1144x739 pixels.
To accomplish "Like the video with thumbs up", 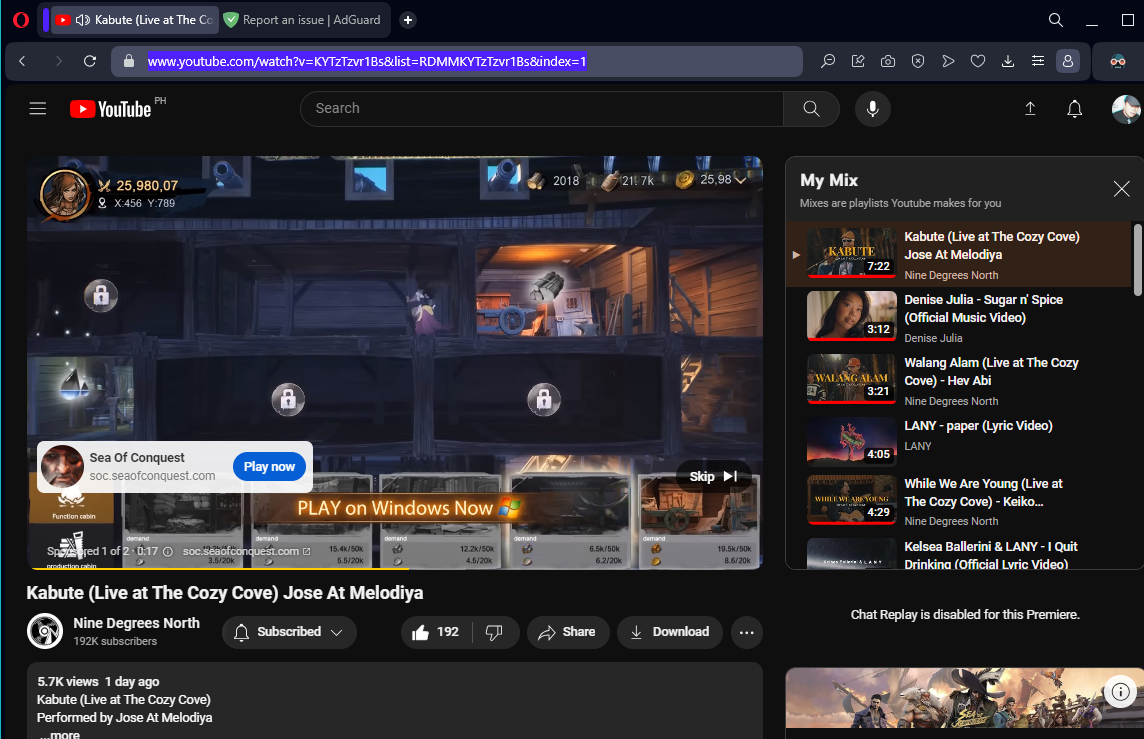I will pyautogui.click(x=435, y=632).
